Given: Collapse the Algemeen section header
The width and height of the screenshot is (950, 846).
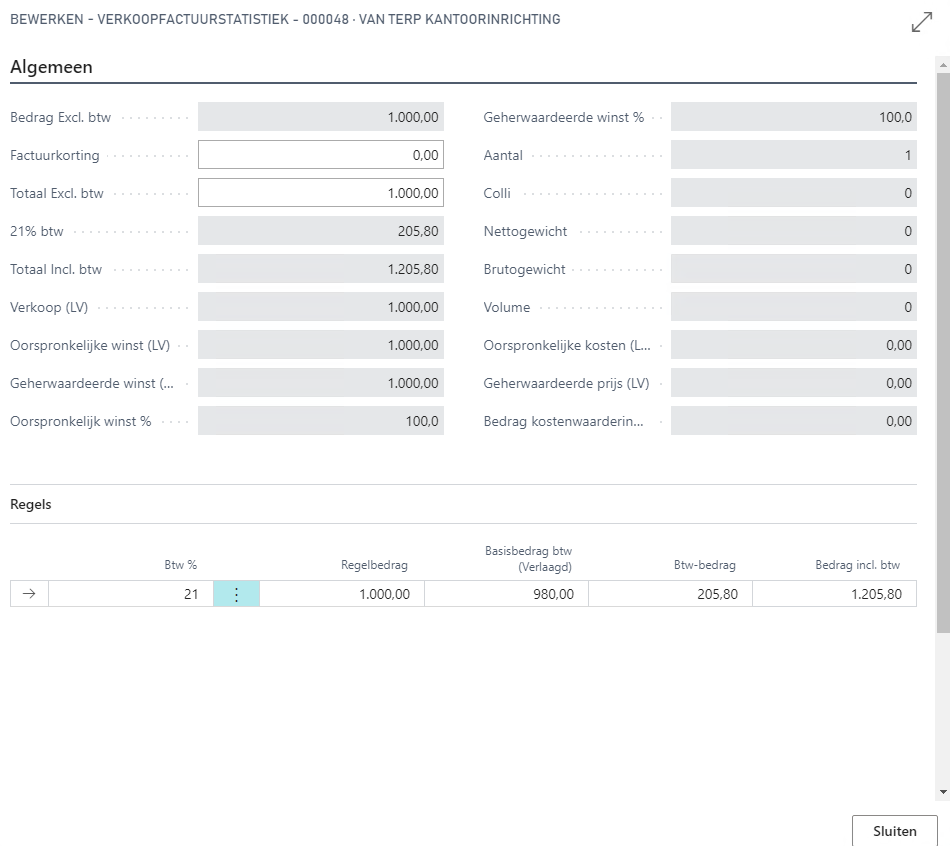Looking at the screenshot, I should tap(51, 67).
